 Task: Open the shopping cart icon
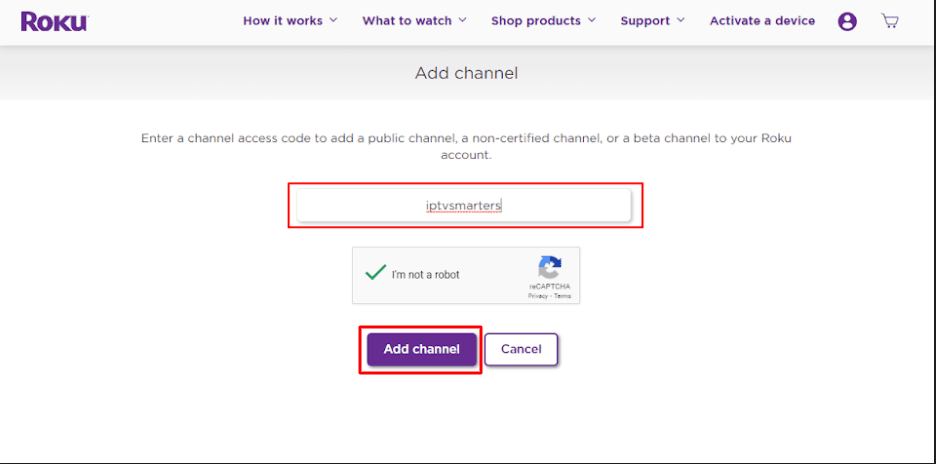(x=889, y=21)
